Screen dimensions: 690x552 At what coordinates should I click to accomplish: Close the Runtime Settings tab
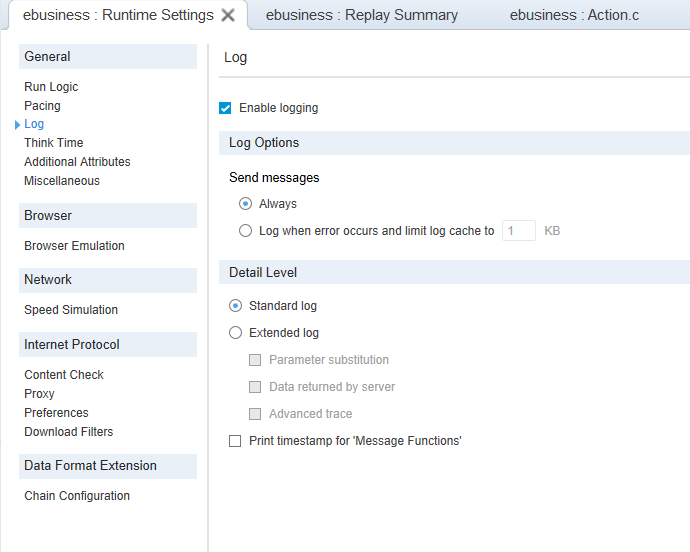click(x=228, y=15)
